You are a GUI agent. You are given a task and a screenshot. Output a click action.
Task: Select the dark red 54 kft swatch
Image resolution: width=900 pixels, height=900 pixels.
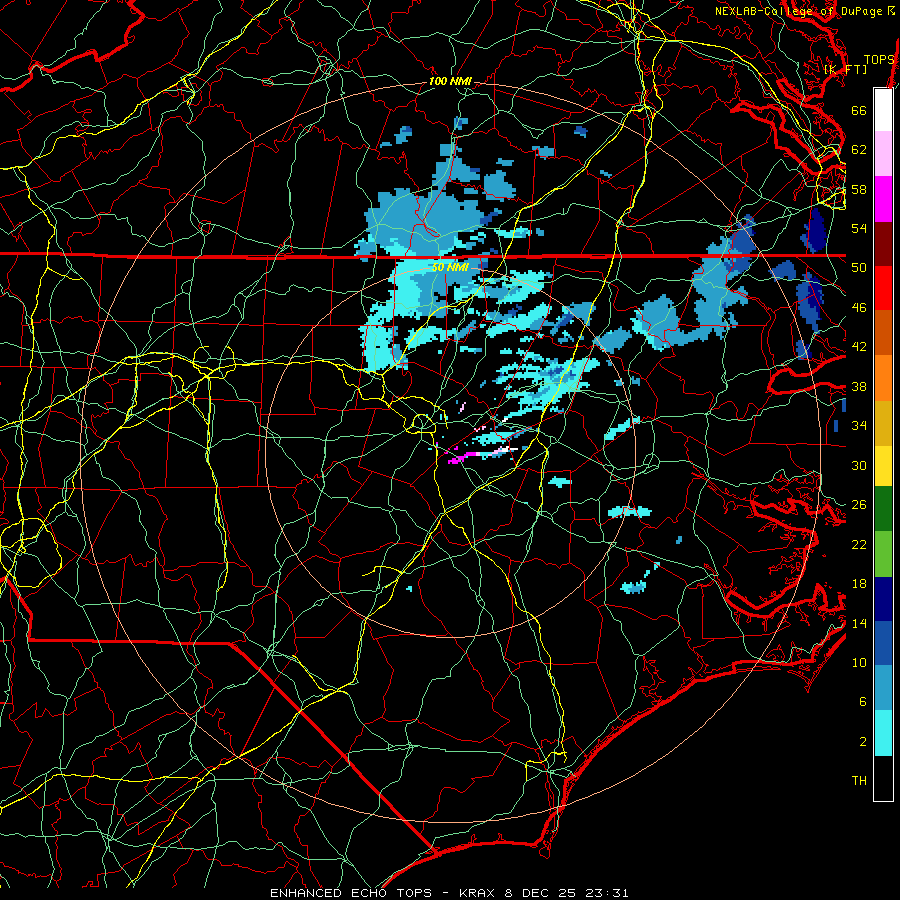[x=883, y=244]
